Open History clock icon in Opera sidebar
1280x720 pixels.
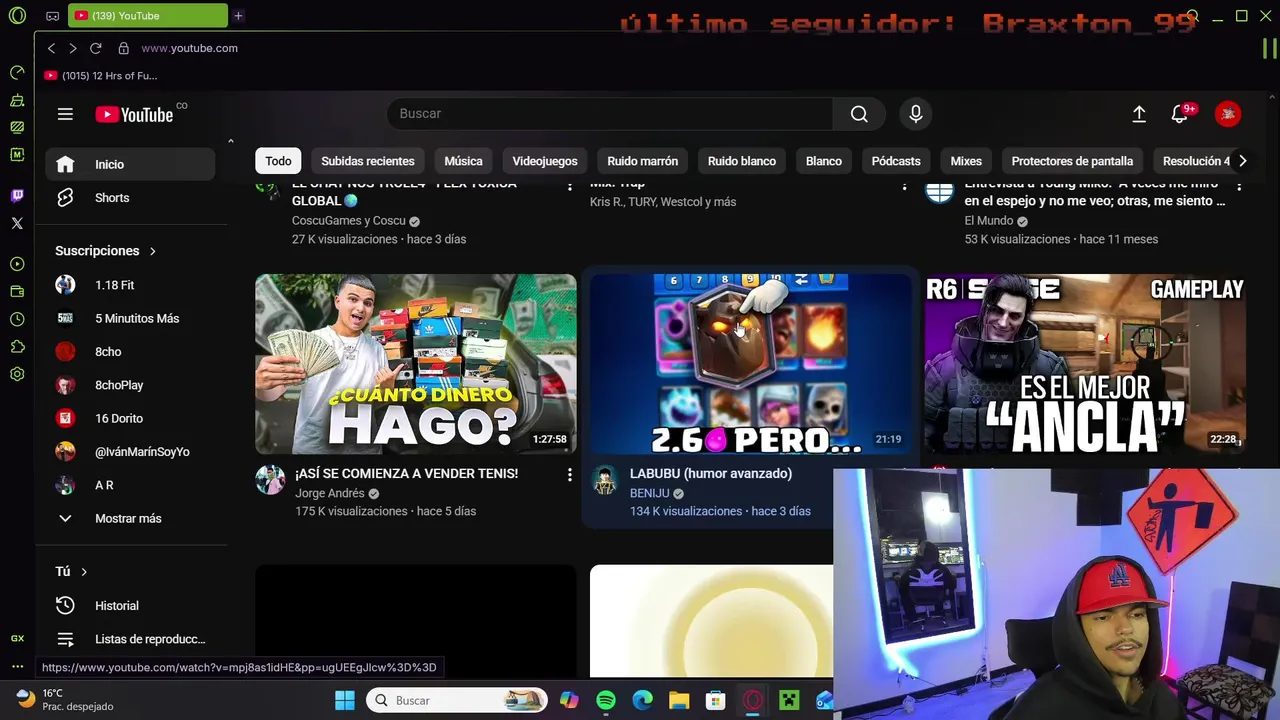click(17, 319)
